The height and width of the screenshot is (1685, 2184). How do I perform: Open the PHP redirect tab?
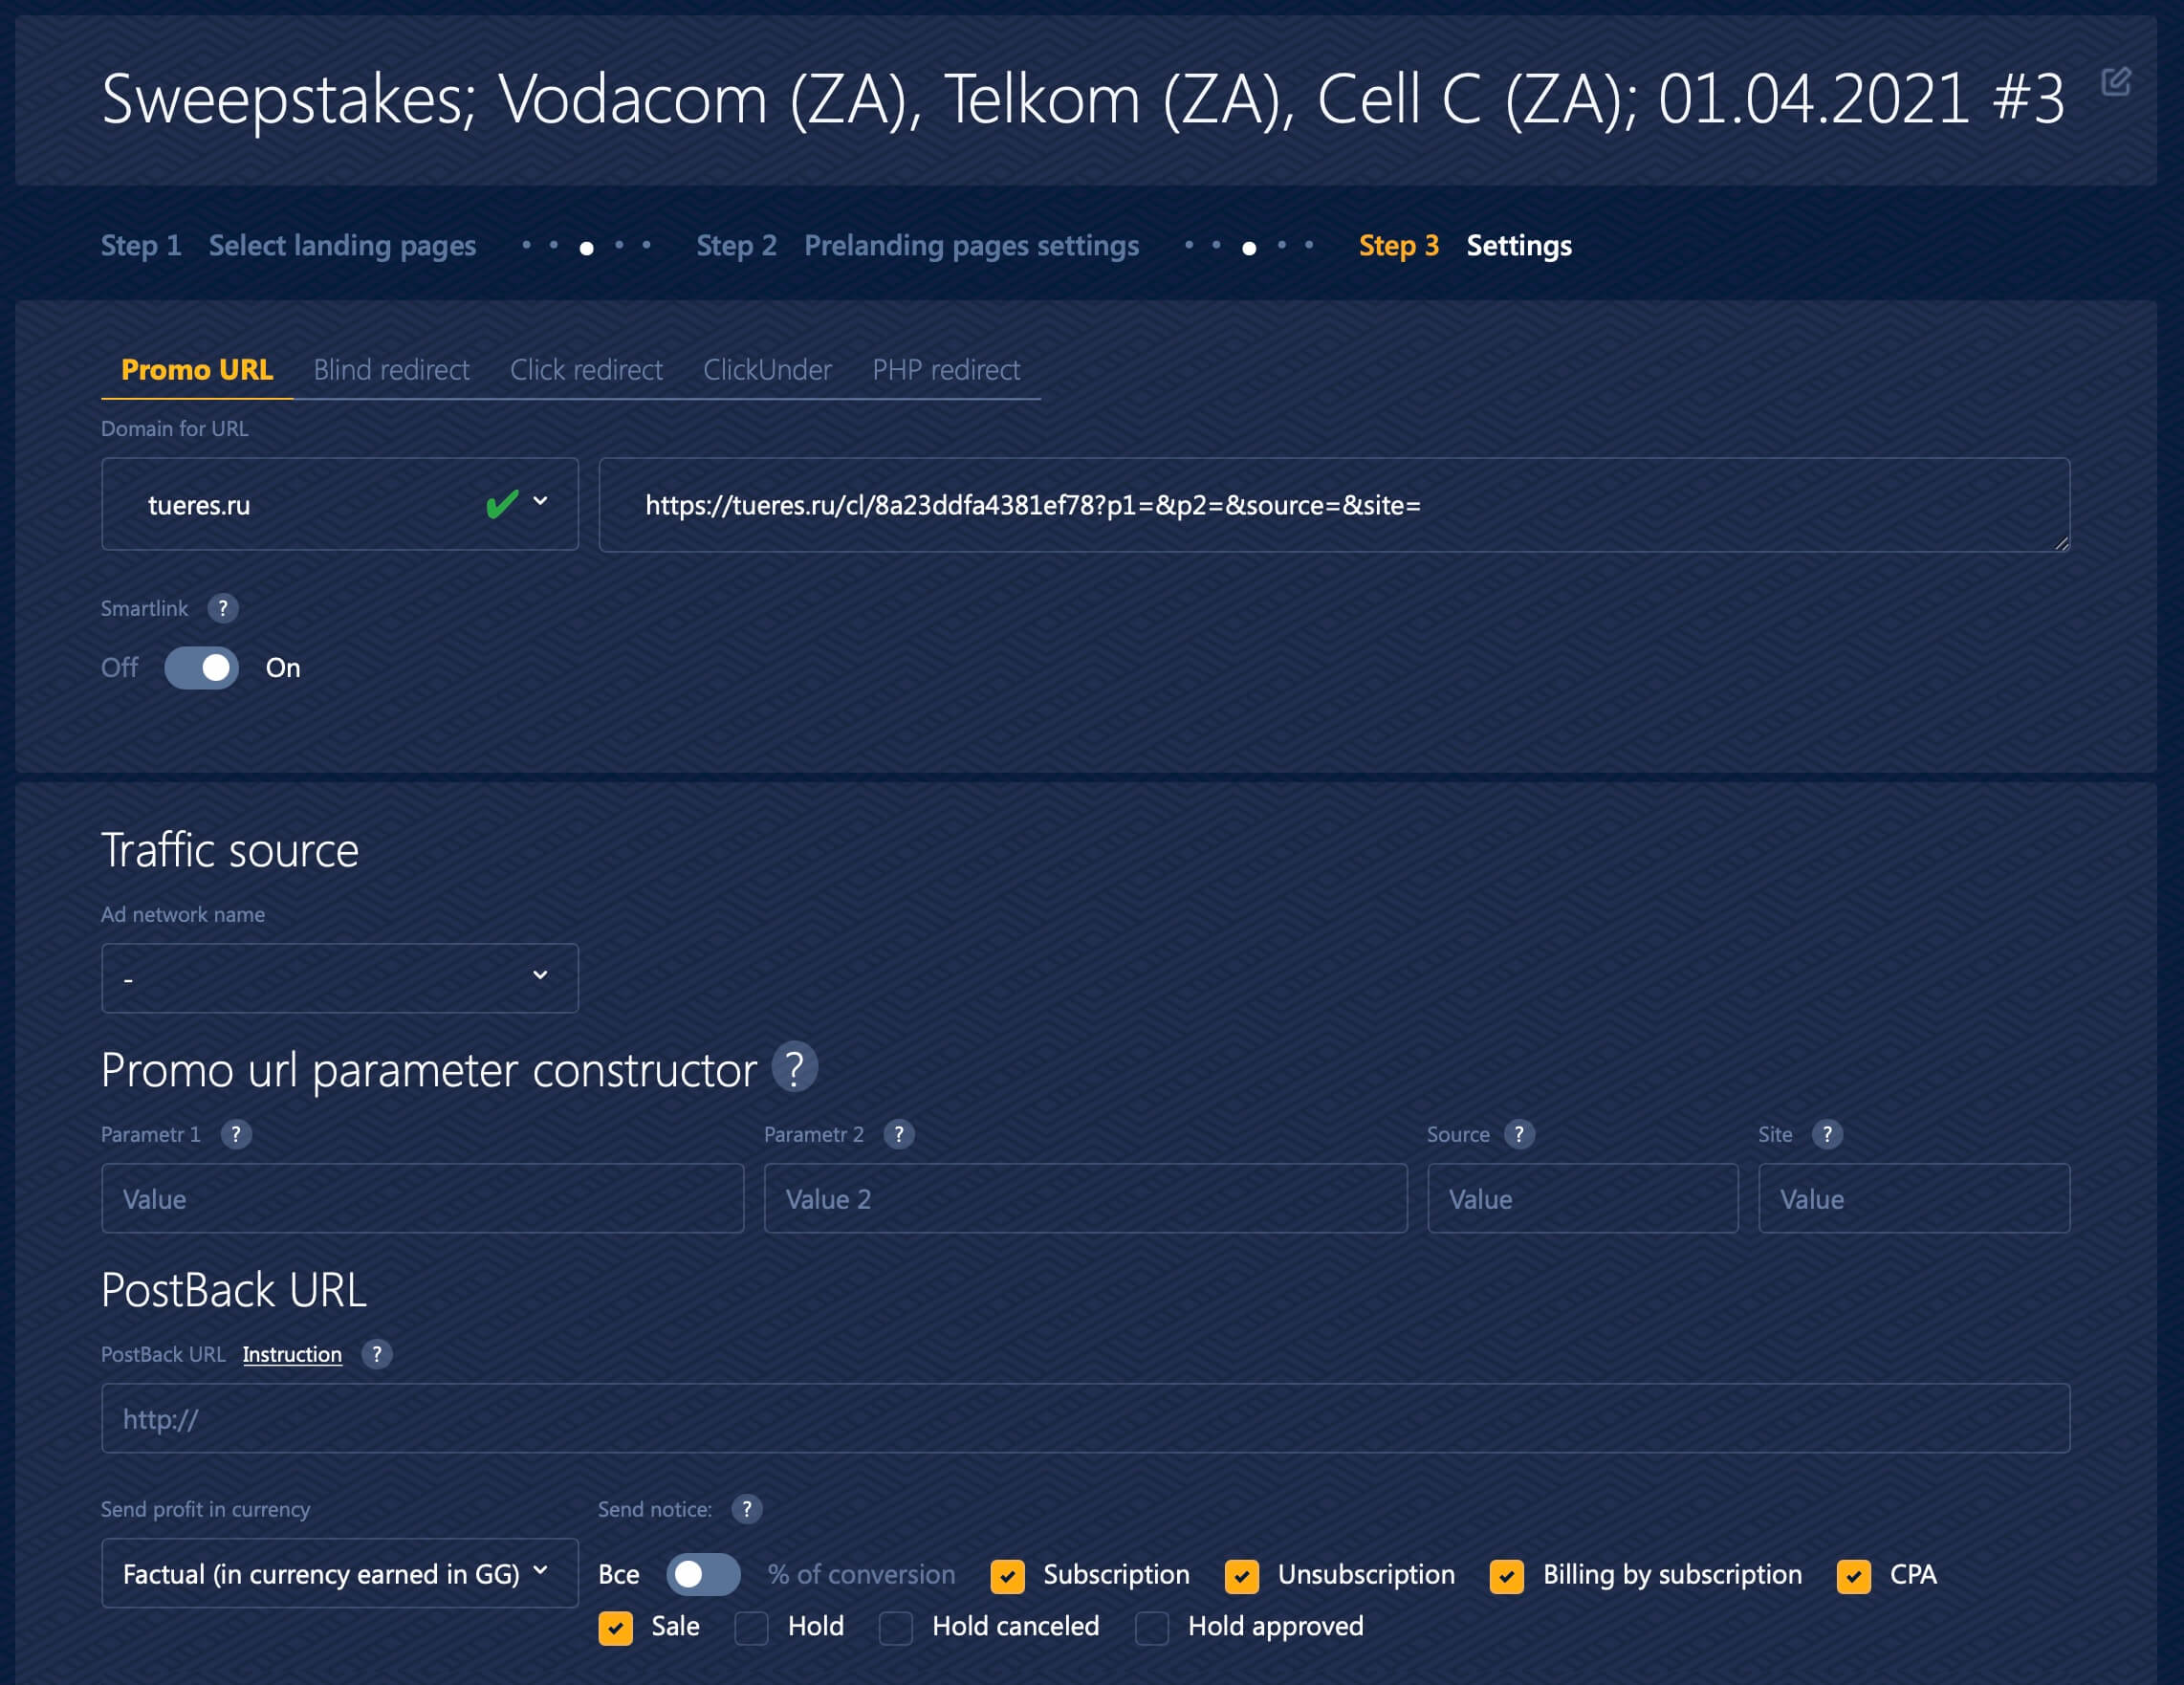945,370
